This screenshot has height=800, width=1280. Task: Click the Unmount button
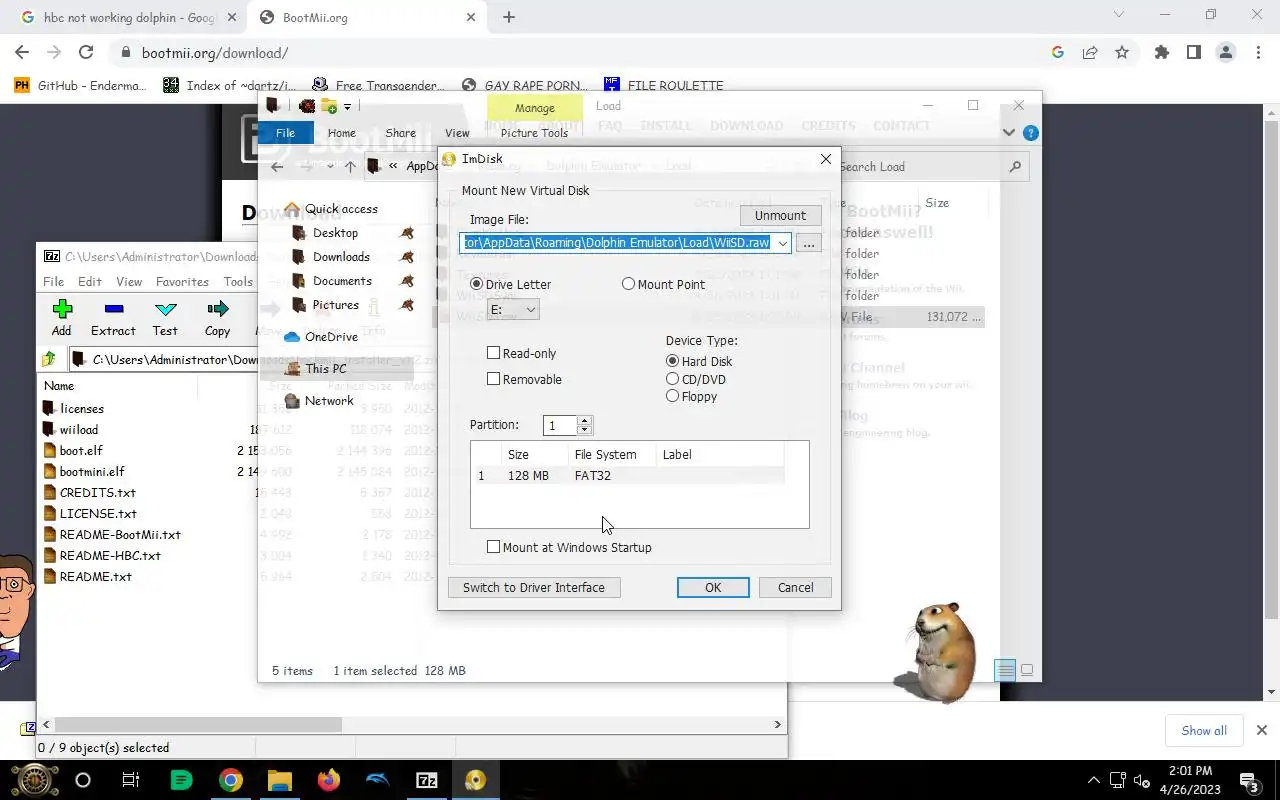pyautogui.click(x=780, y=215)
